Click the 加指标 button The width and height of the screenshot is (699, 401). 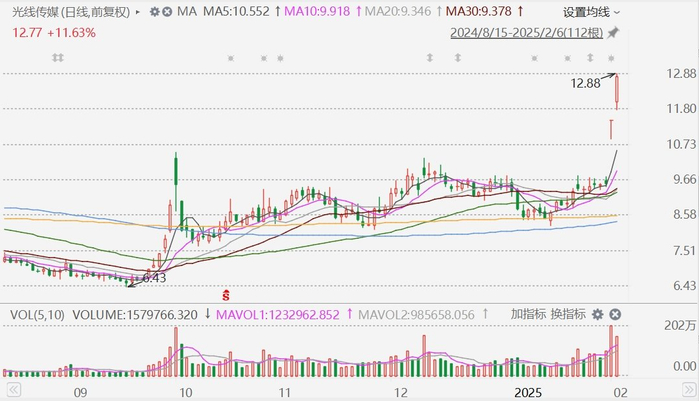tap(528, 314)
